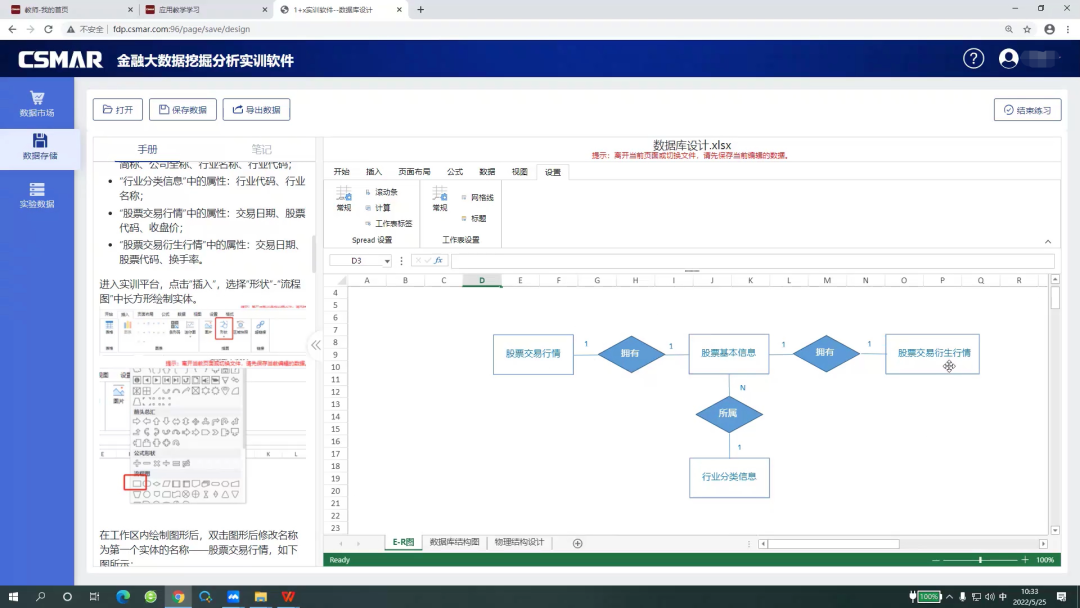Screen dimensions: 1080x608
Task: Open the cell name box dropdown
Action: click(386, 261)
